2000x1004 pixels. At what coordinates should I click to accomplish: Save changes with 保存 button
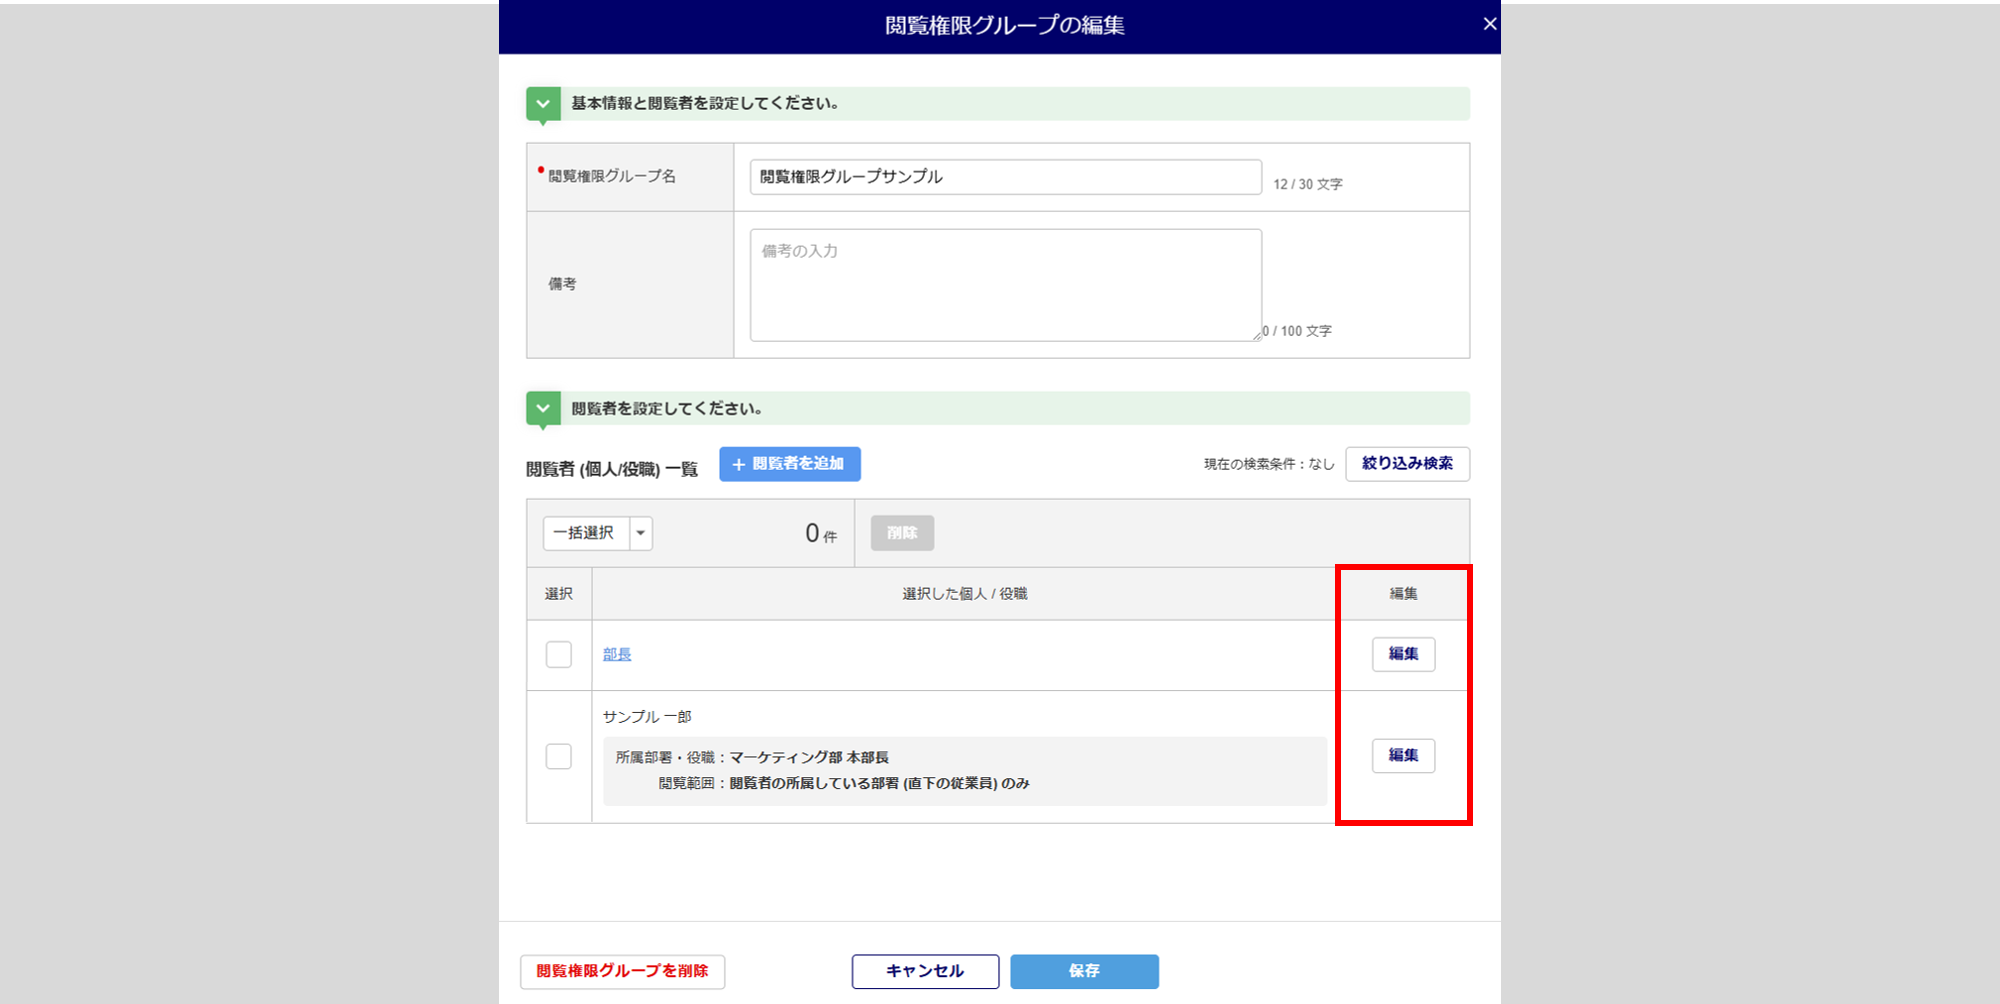[1084, 971]
